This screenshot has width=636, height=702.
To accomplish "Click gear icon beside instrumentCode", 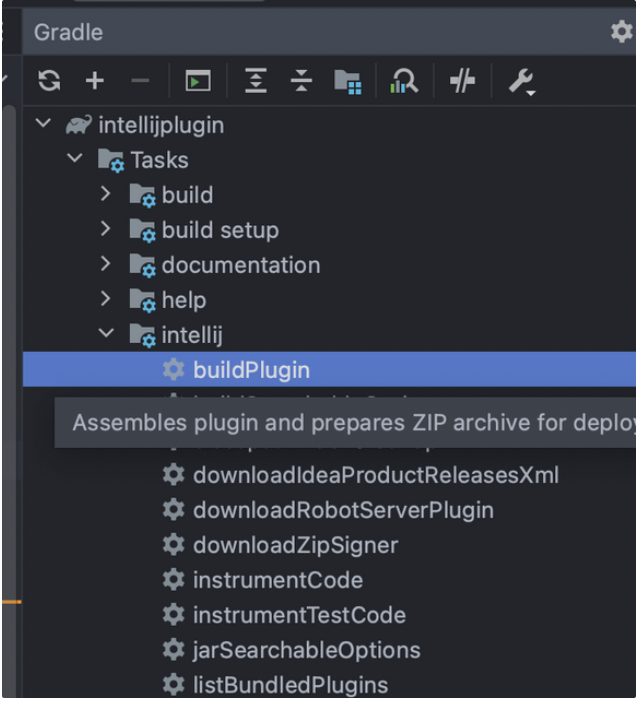I will click(174, 580).
